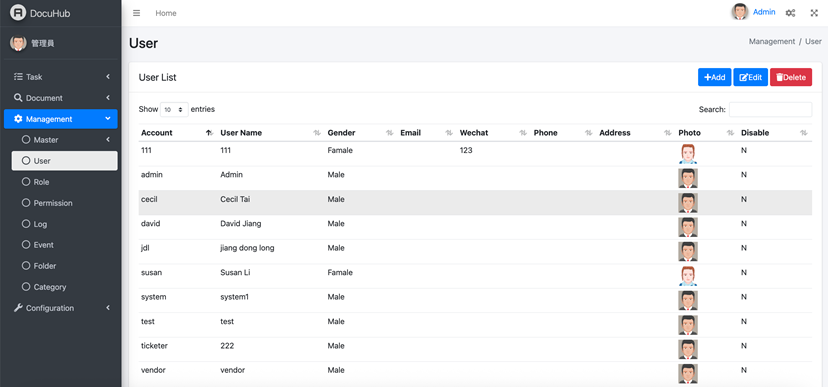Click the Management gear icon

click(x=18, y=119)
